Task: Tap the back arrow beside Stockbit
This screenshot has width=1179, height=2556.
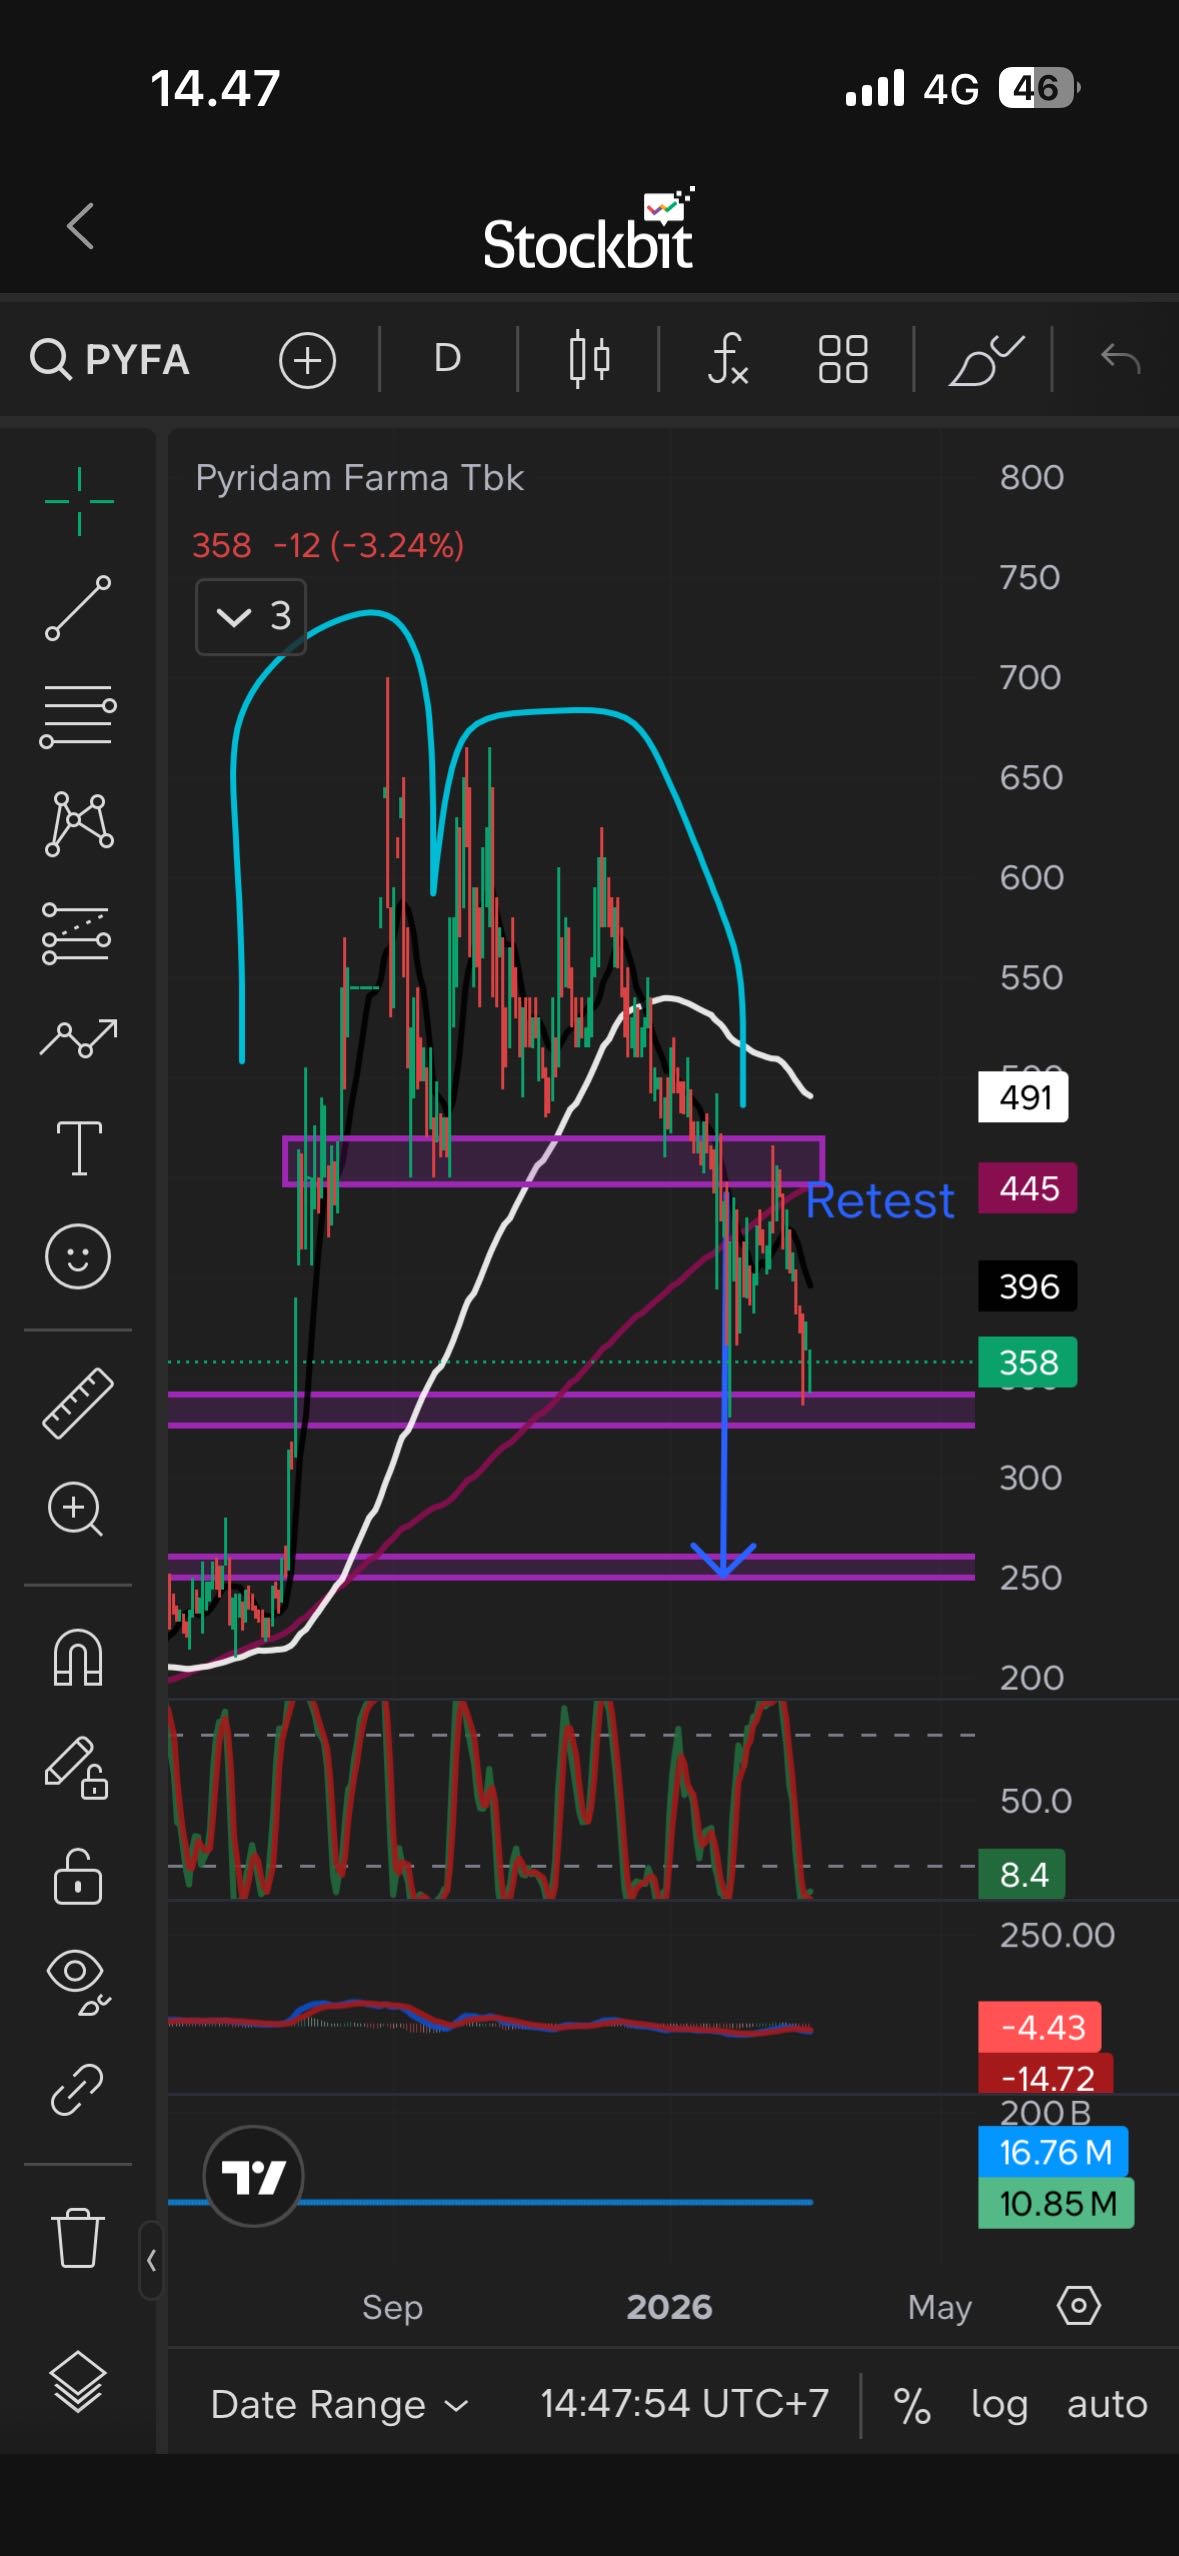Action: coord(81,226)
